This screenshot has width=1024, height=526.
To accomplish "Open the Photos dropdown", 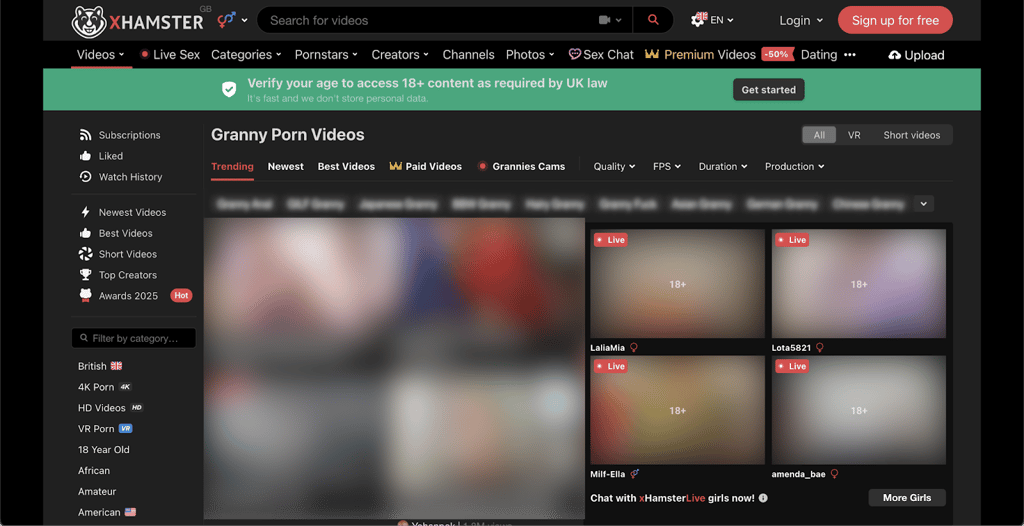I will pyautogui.click(x=530, y=55).
